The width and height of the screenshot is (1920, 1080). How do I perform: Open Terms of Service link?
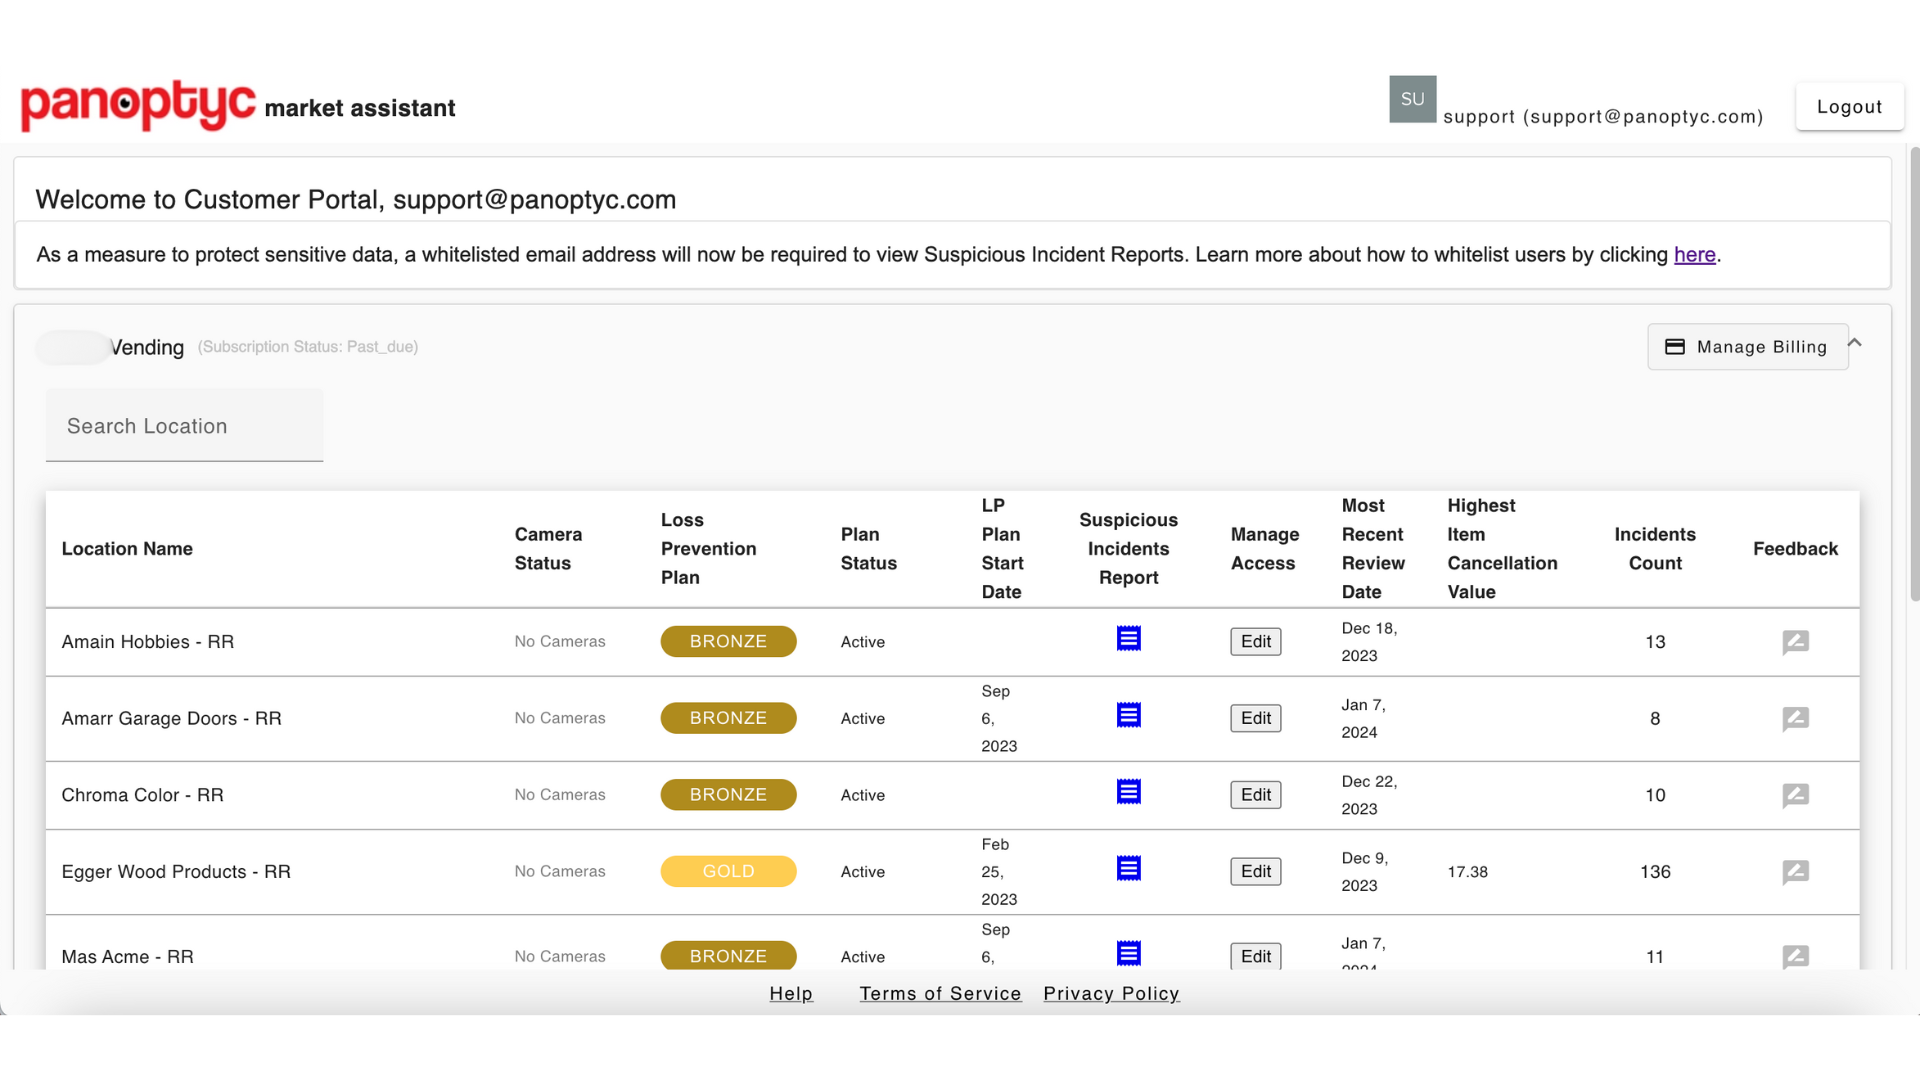(940, 994)
